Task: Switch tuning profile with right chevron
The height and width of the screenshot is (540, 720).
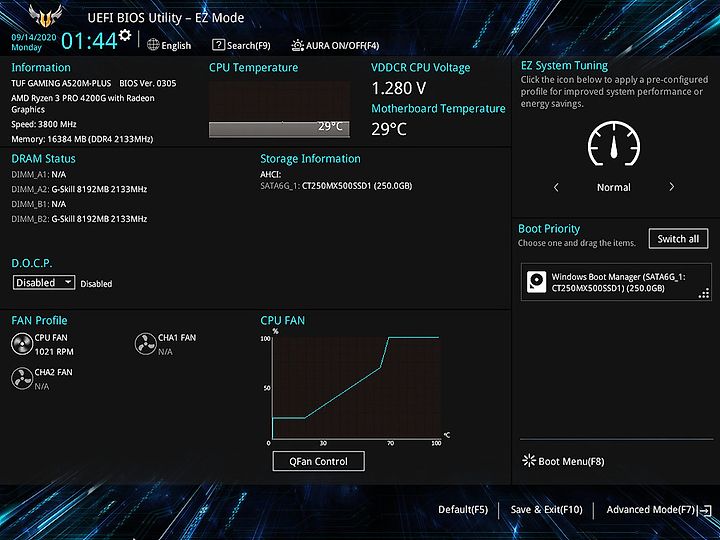Action: pyautogui.click(x=671, y=187)
